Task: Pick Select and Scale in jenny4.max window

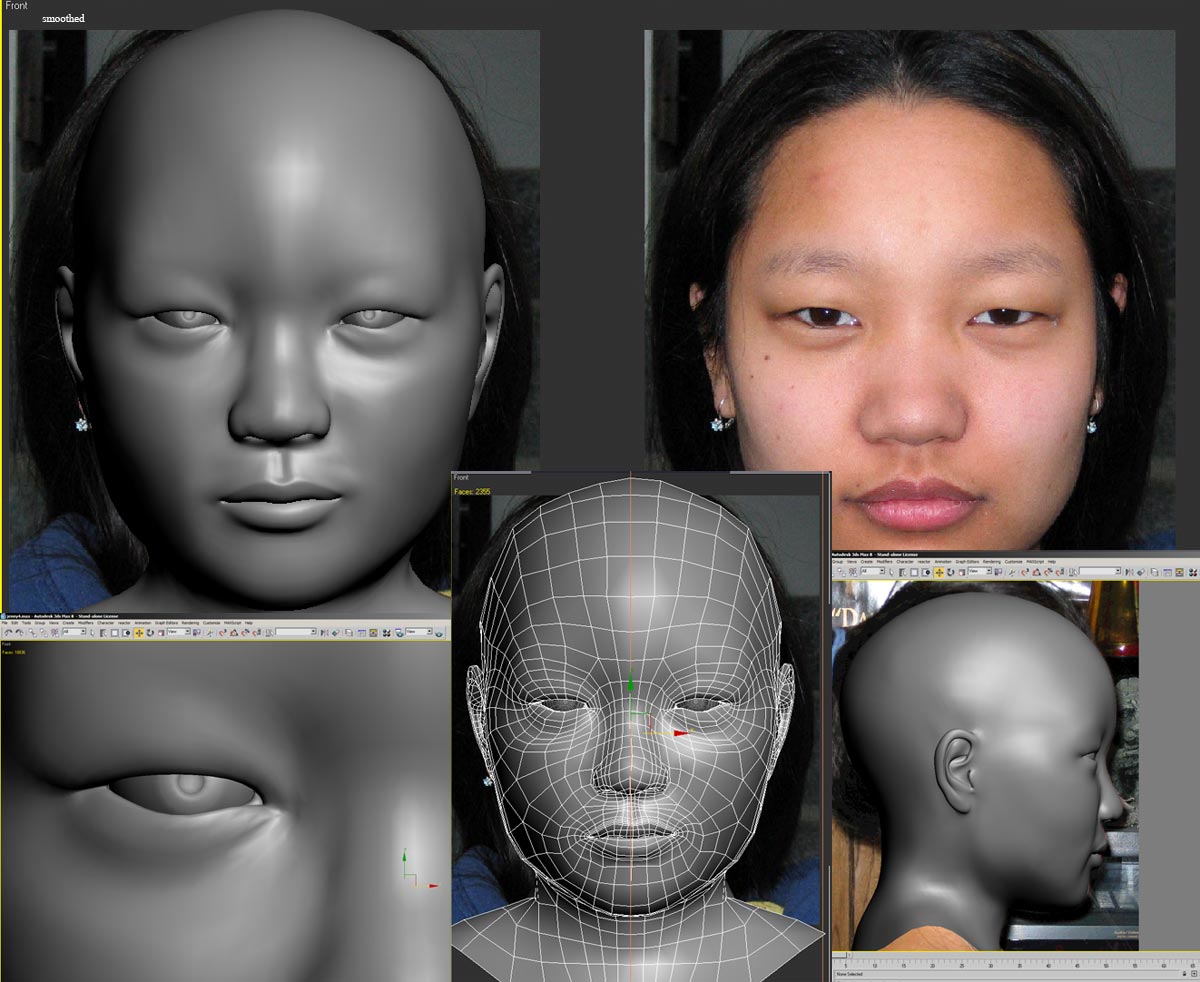Action: 161,633
